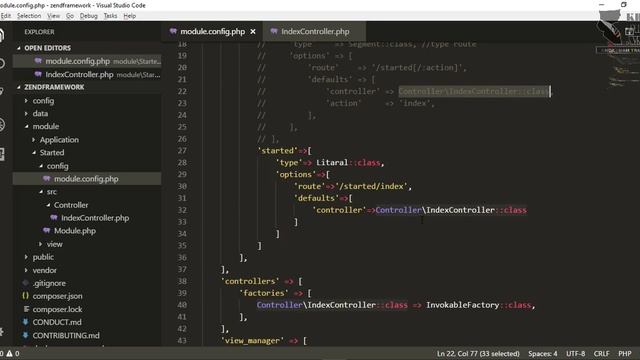Viewport: 640px width, 360px height.
Task: Collapse the src folder
Action: (x=51, y=192)
